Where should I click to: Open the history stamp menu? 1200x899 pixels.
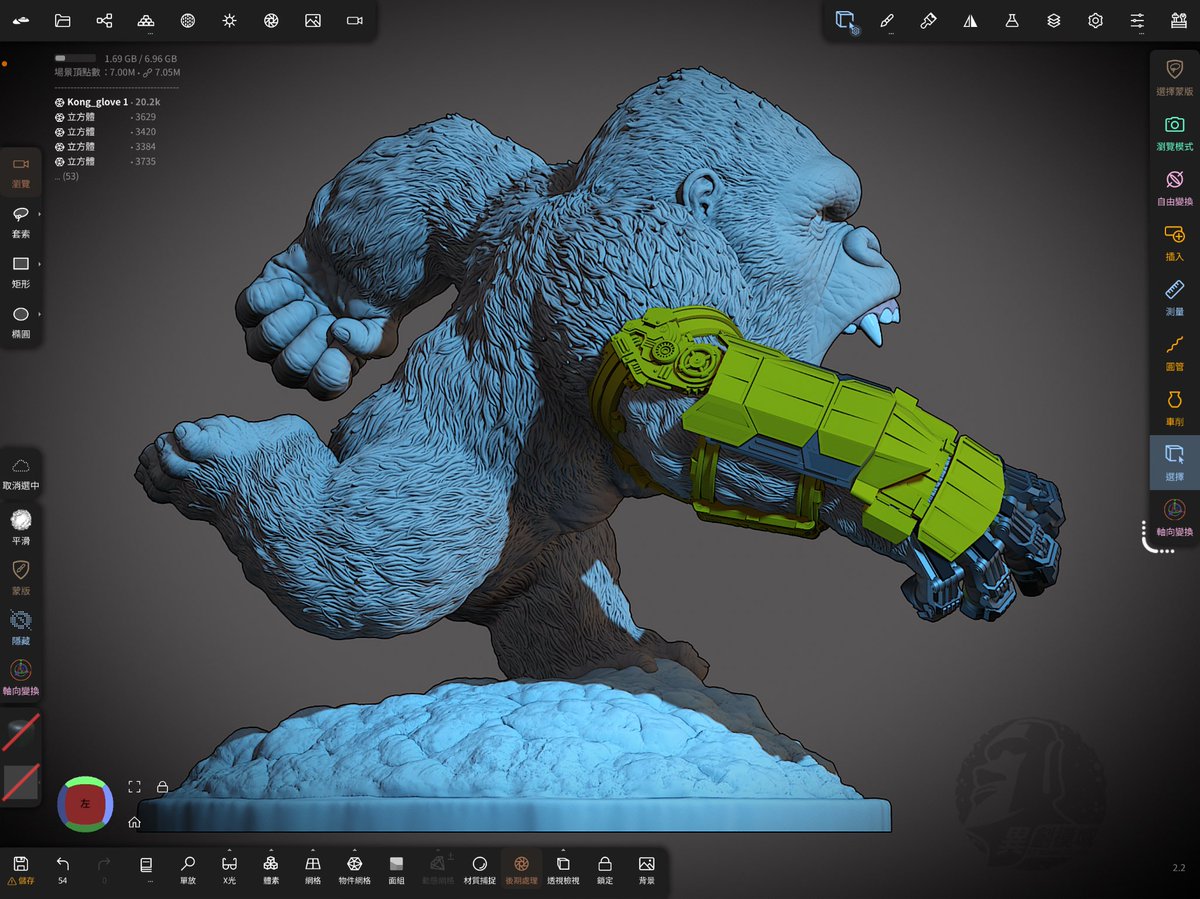click(1179, 20)
